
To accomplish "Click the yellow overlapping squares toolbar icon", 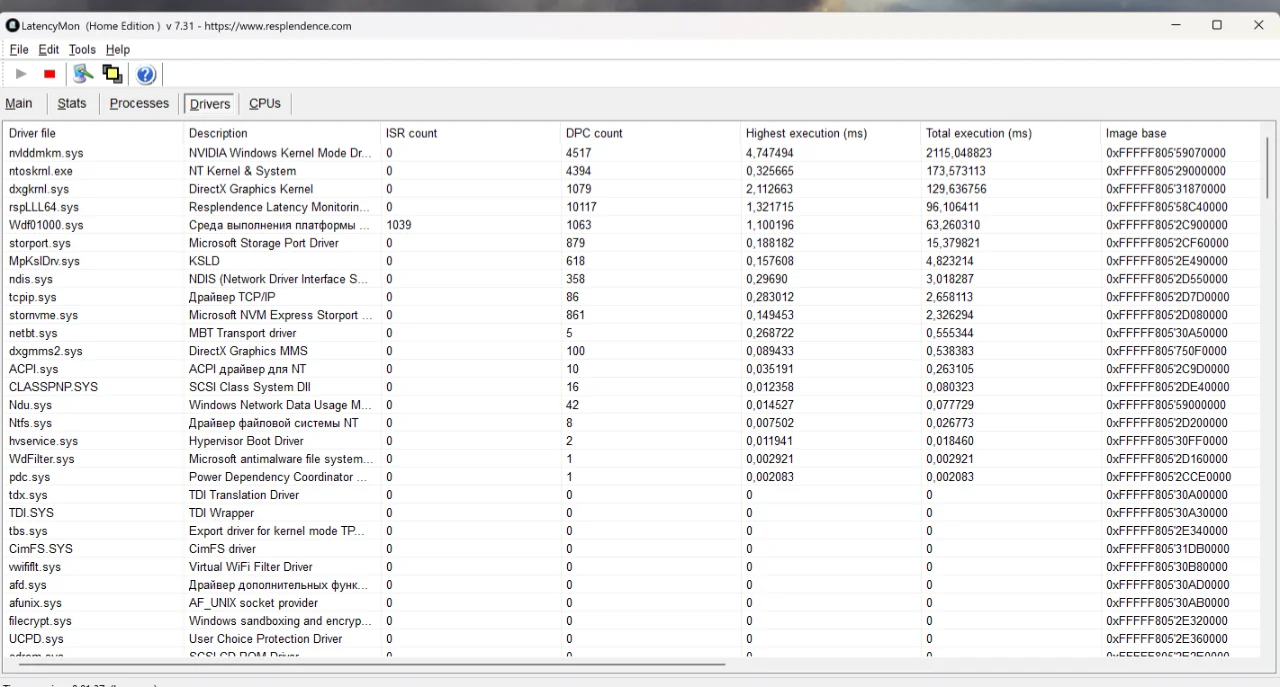I will coord(113,74).
